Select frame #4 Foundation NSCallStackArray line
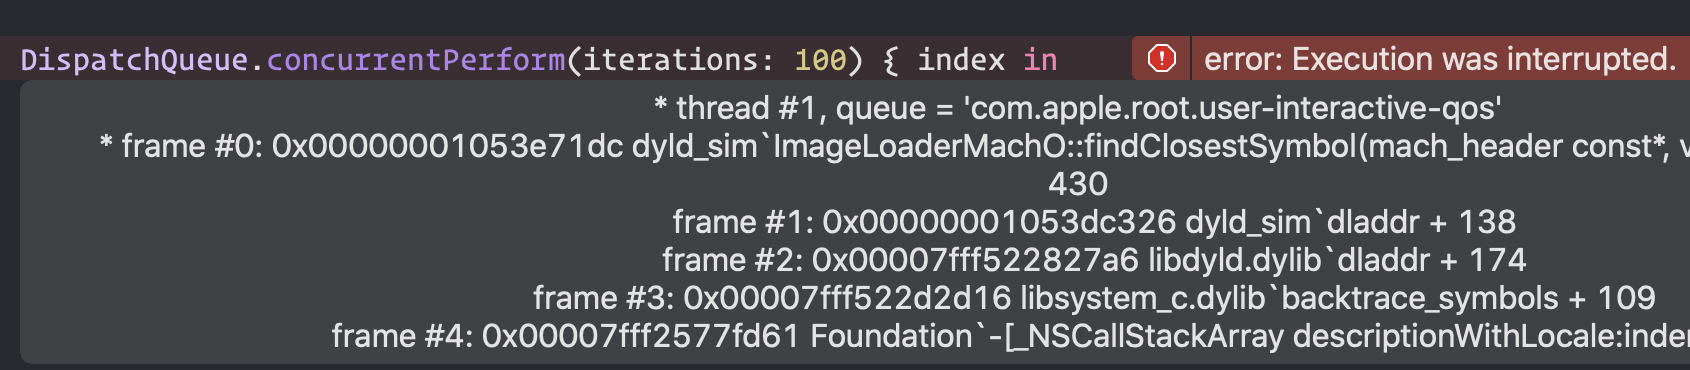The height and width of the screenshot is (370, 1690). (1011, 336)
